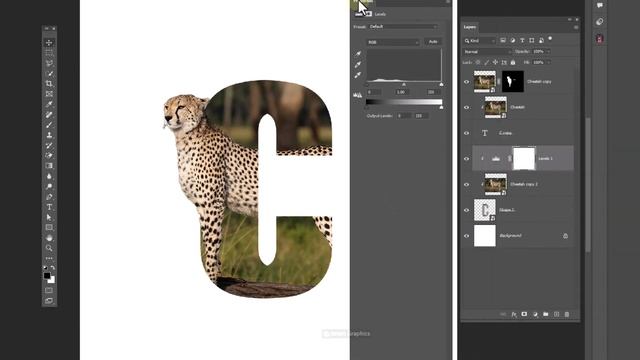Viewport: 640px width, 360px height.
Task: Hide the Background layer
Action: click(467, 236)
